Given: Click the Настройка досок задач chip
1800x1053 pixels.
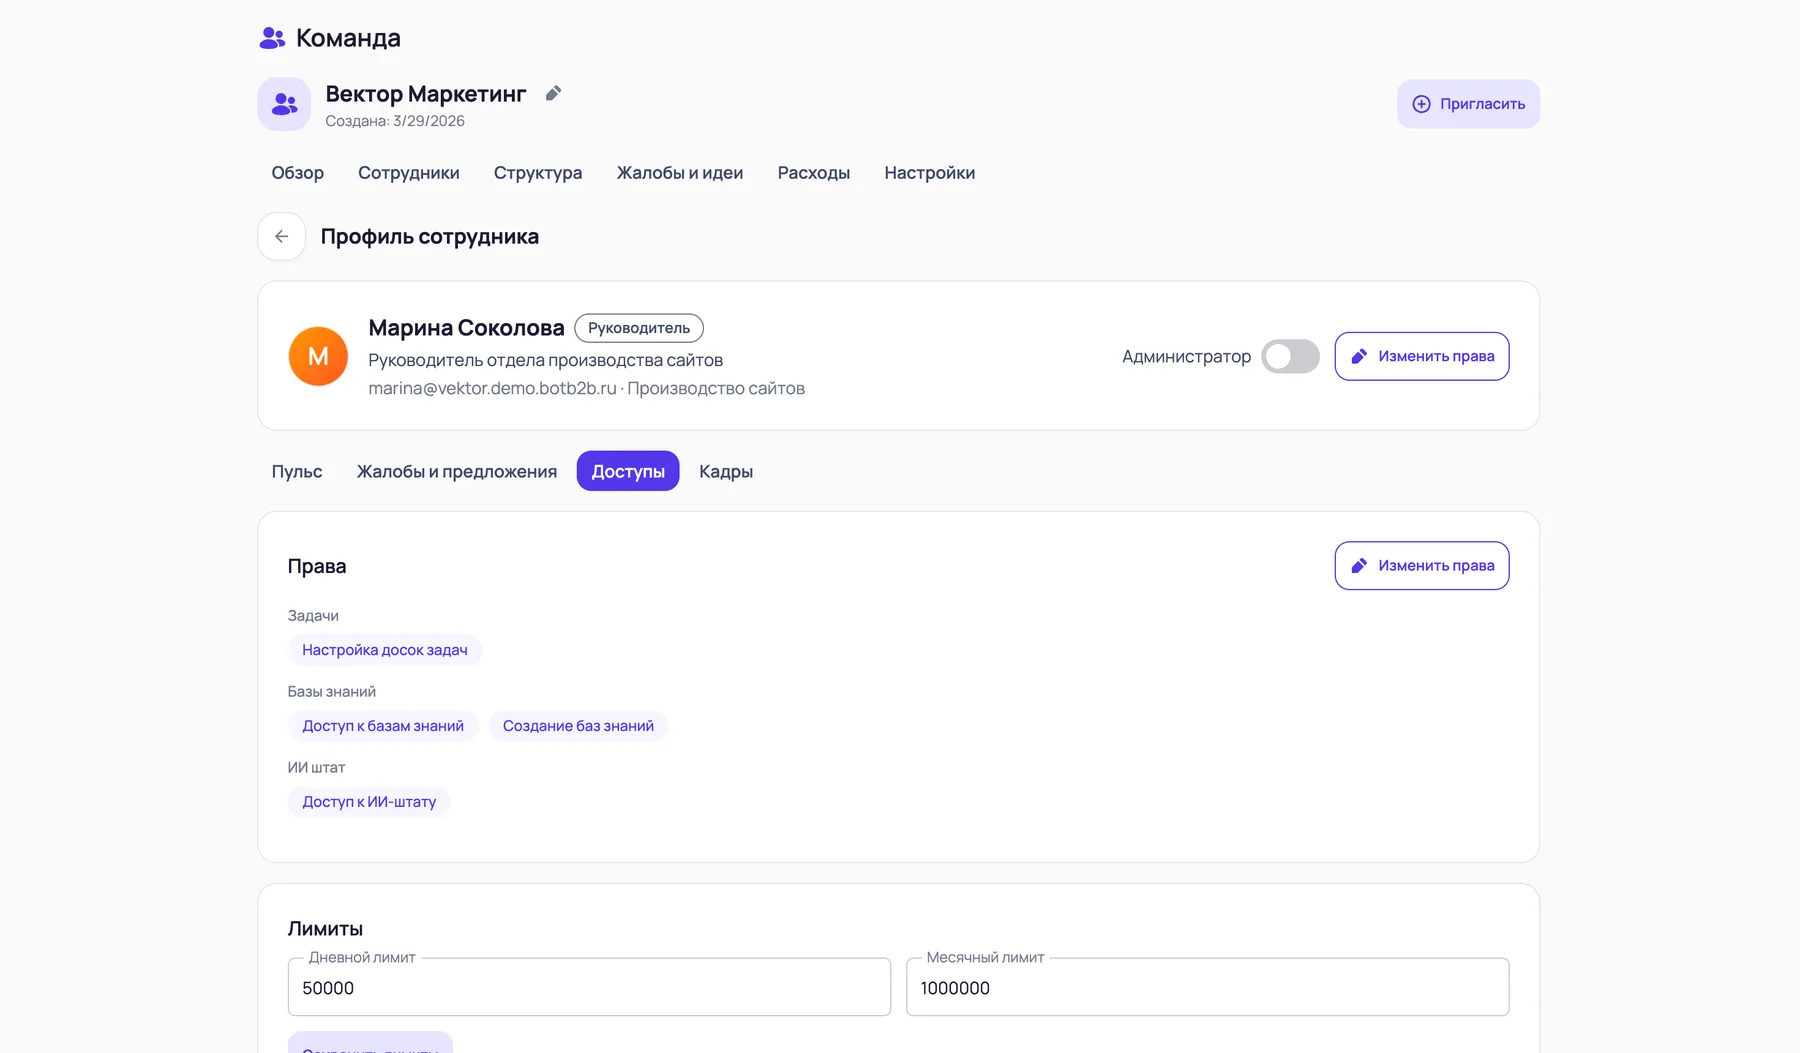Looking at the screenshot, I should 385,650.
